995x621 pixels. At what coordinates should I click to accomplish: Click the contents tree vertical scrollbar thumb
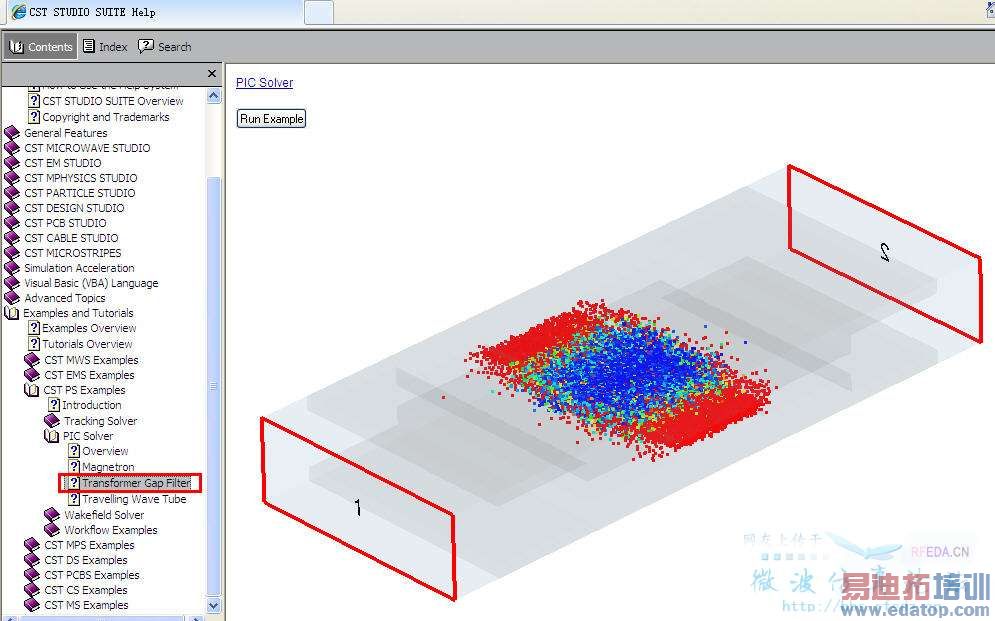[214, 386]
